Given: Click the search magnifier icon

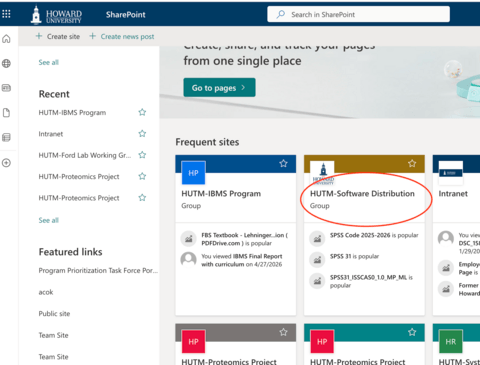Looking at the screenshot, I should click(x=281, y=14).
